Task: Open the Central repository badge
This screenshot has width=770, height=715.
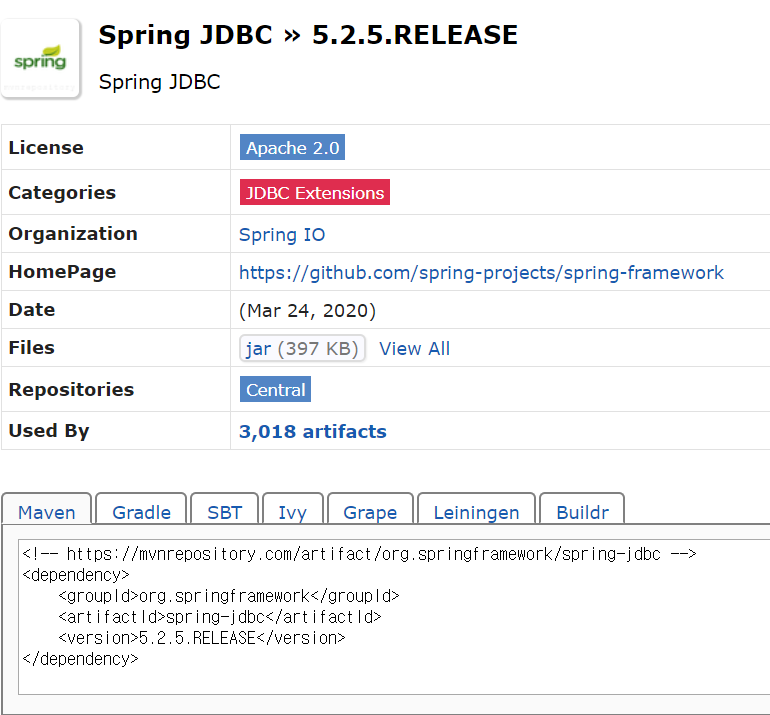Action: (275, 389)
